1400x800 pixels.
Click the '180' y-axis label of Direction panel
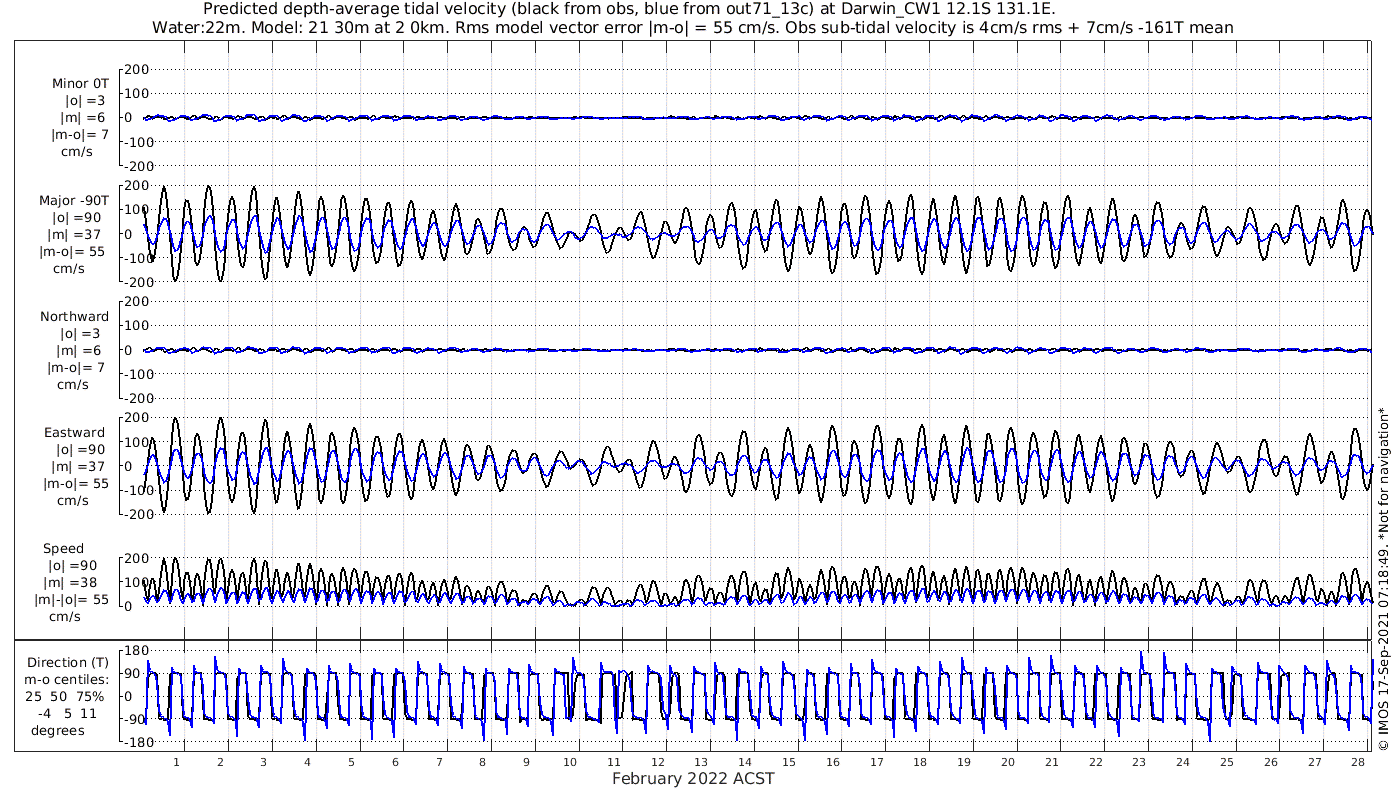pos(137,650)
